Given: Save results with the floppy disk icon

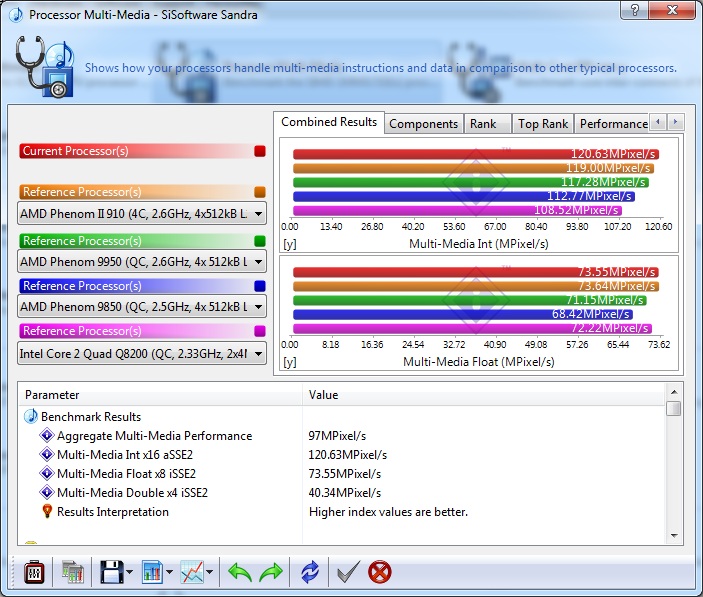Looking at the screenshot, I should tap(112, 572).
